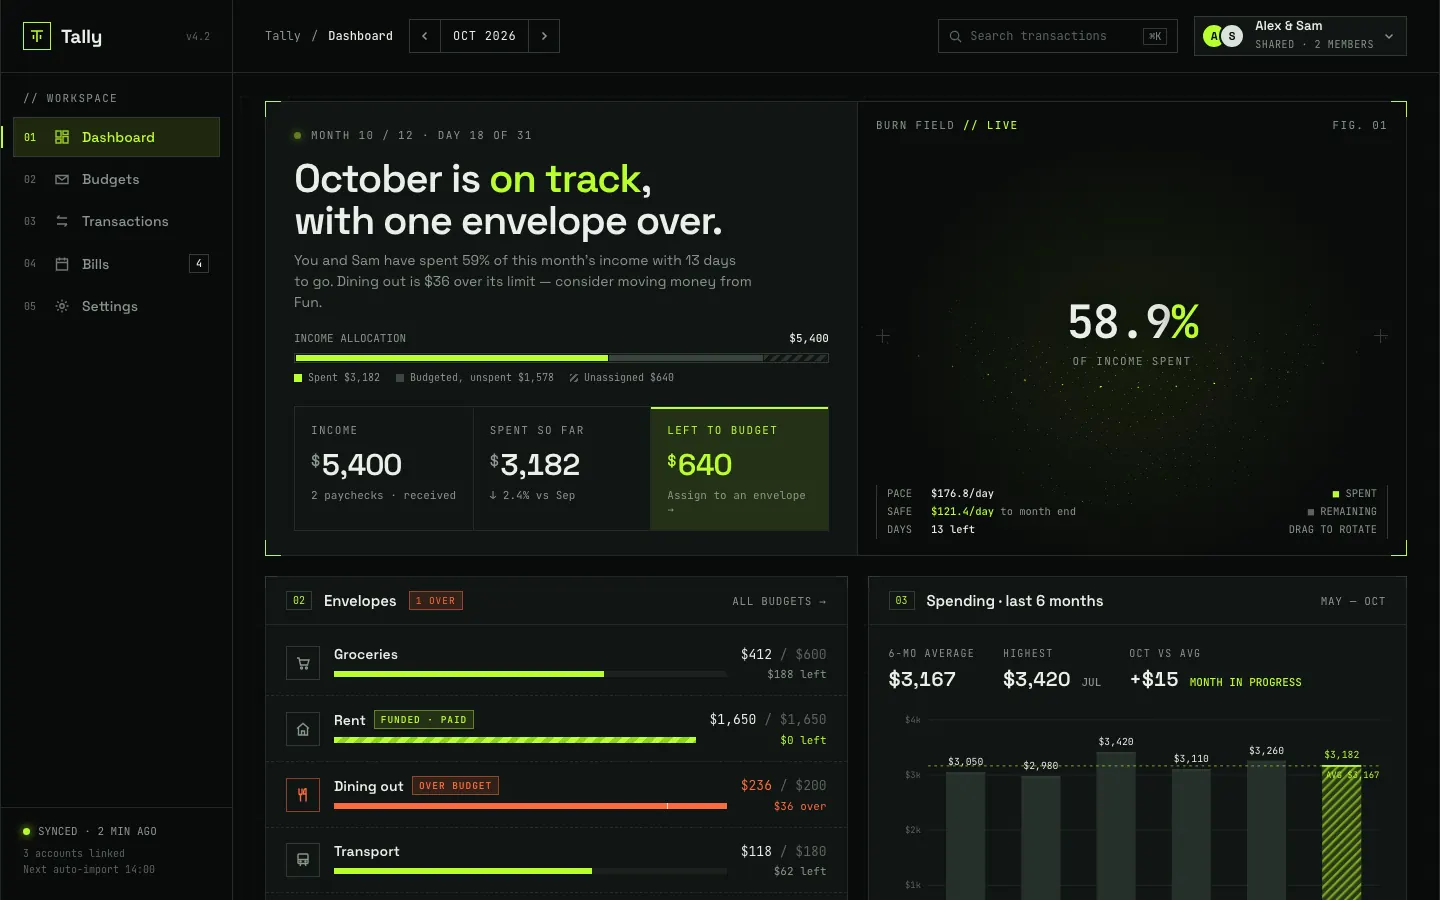1440x900 pixels.
Task: Click the $121.4/day safe pace value
Action: (x=962, y=512)
